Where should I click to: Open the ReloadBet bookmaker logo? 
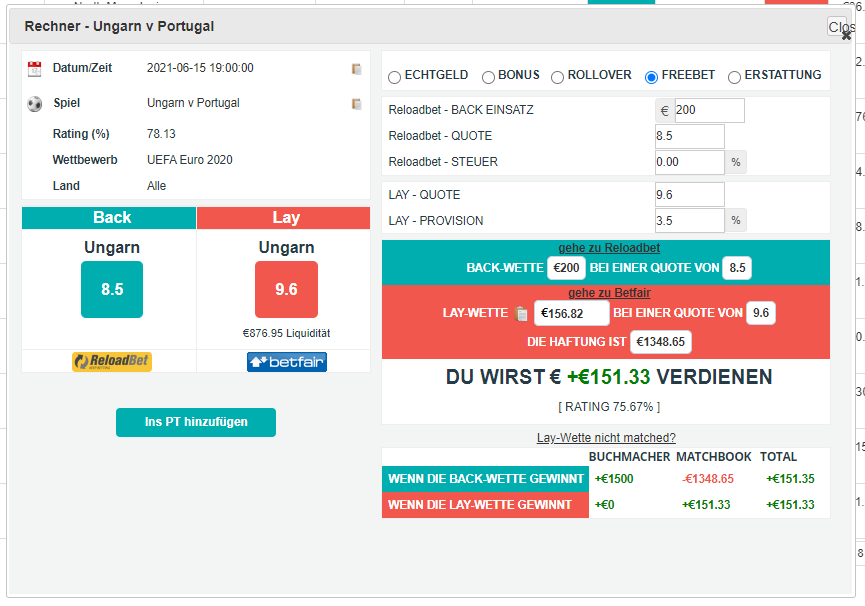[111, 362]
